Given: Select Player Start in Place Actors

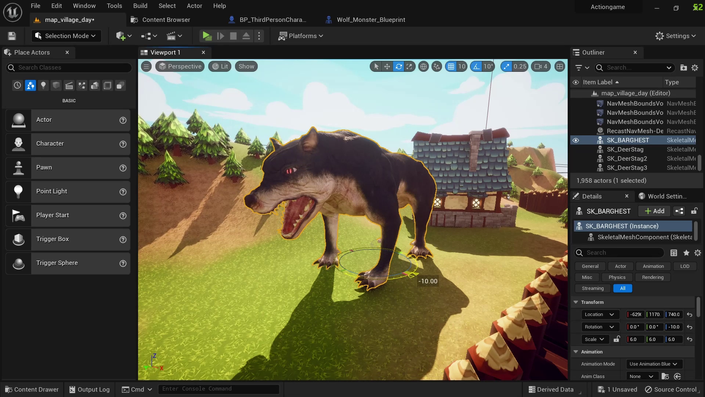Looking at the screenshot, I should (68, 215).
